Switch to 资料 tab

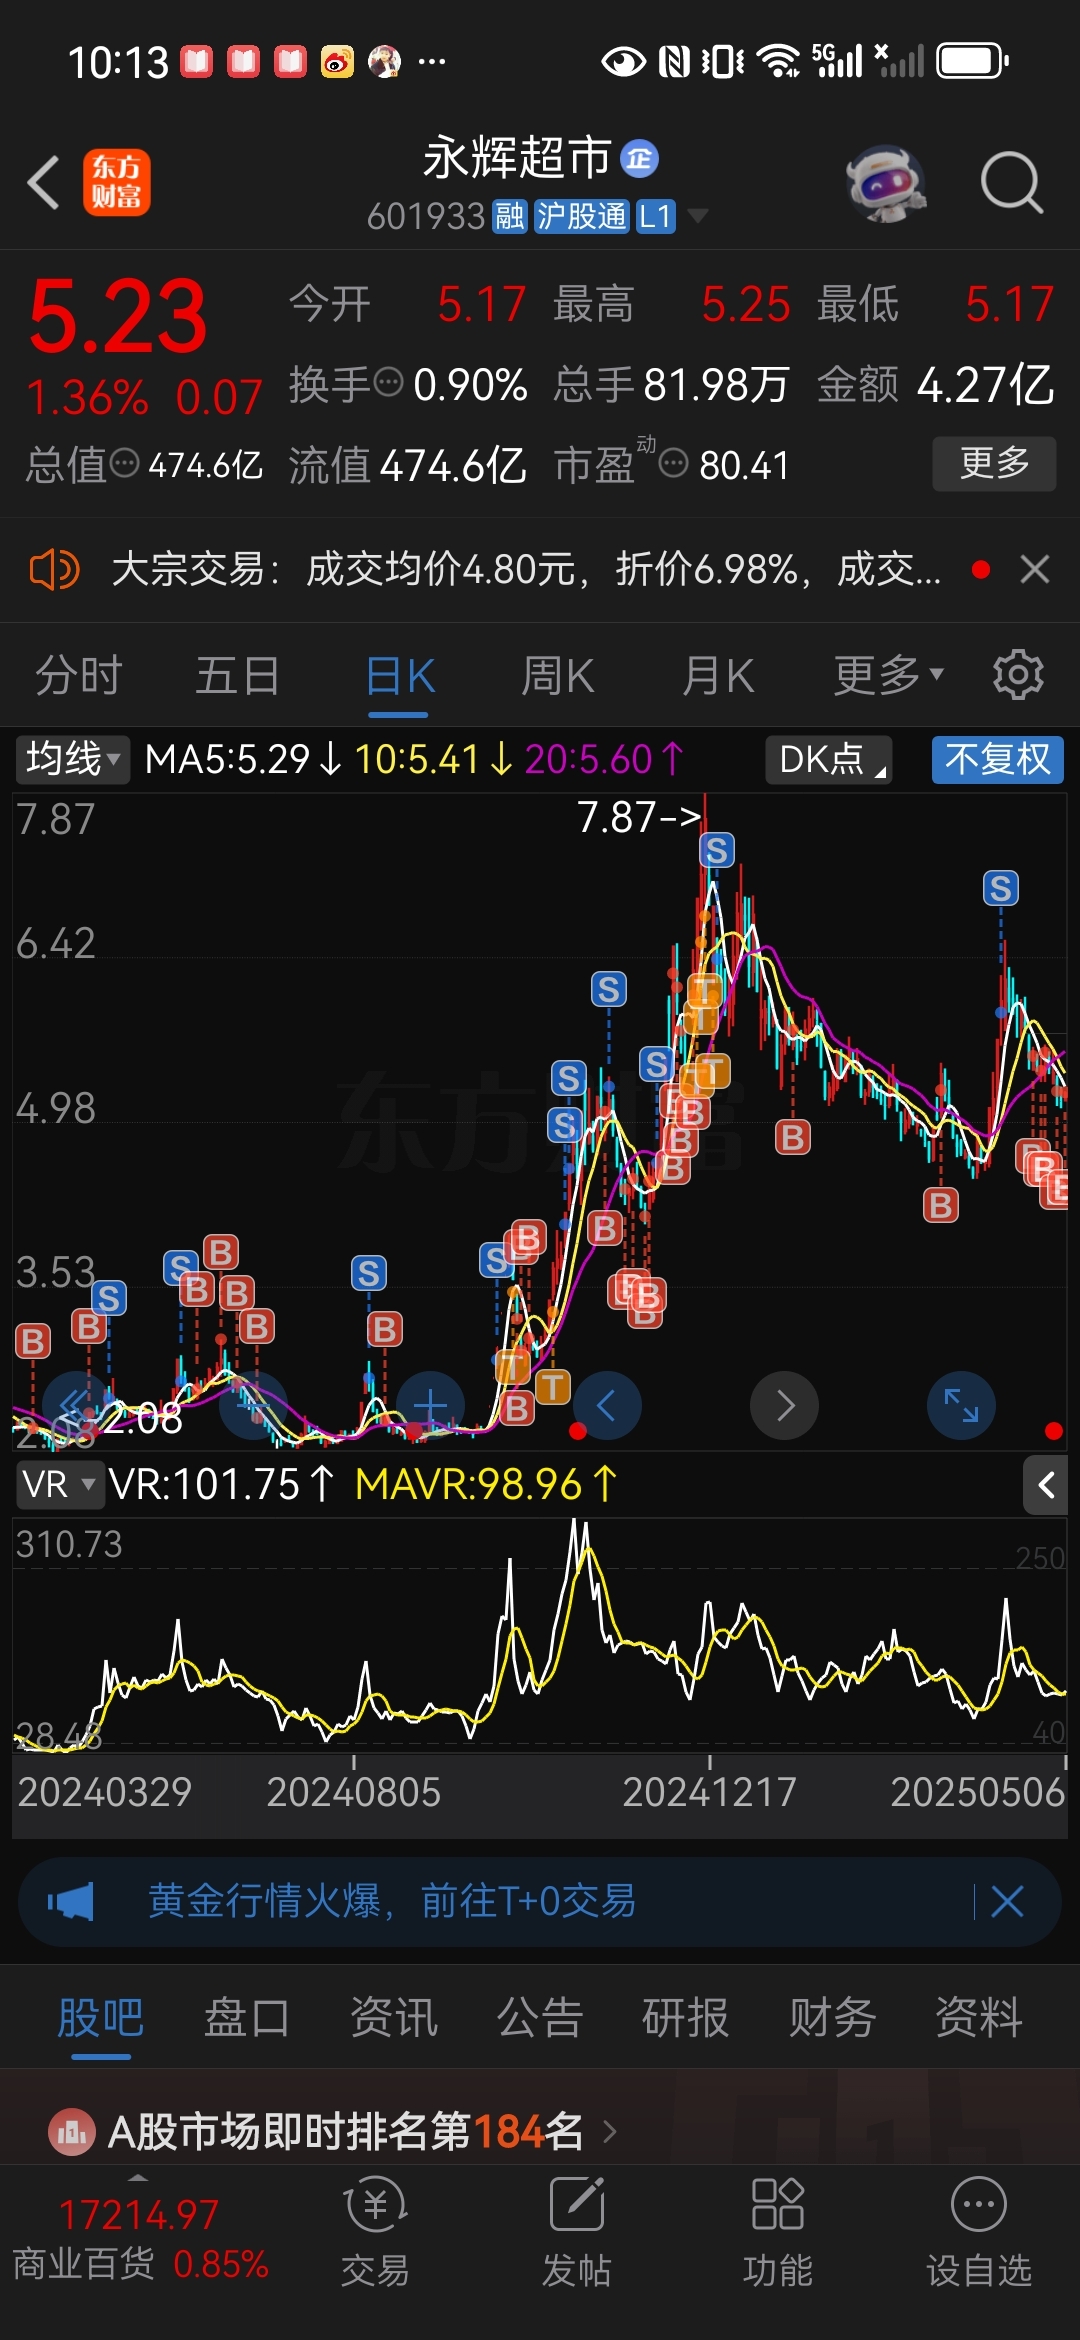click(x=979, y=2018)
